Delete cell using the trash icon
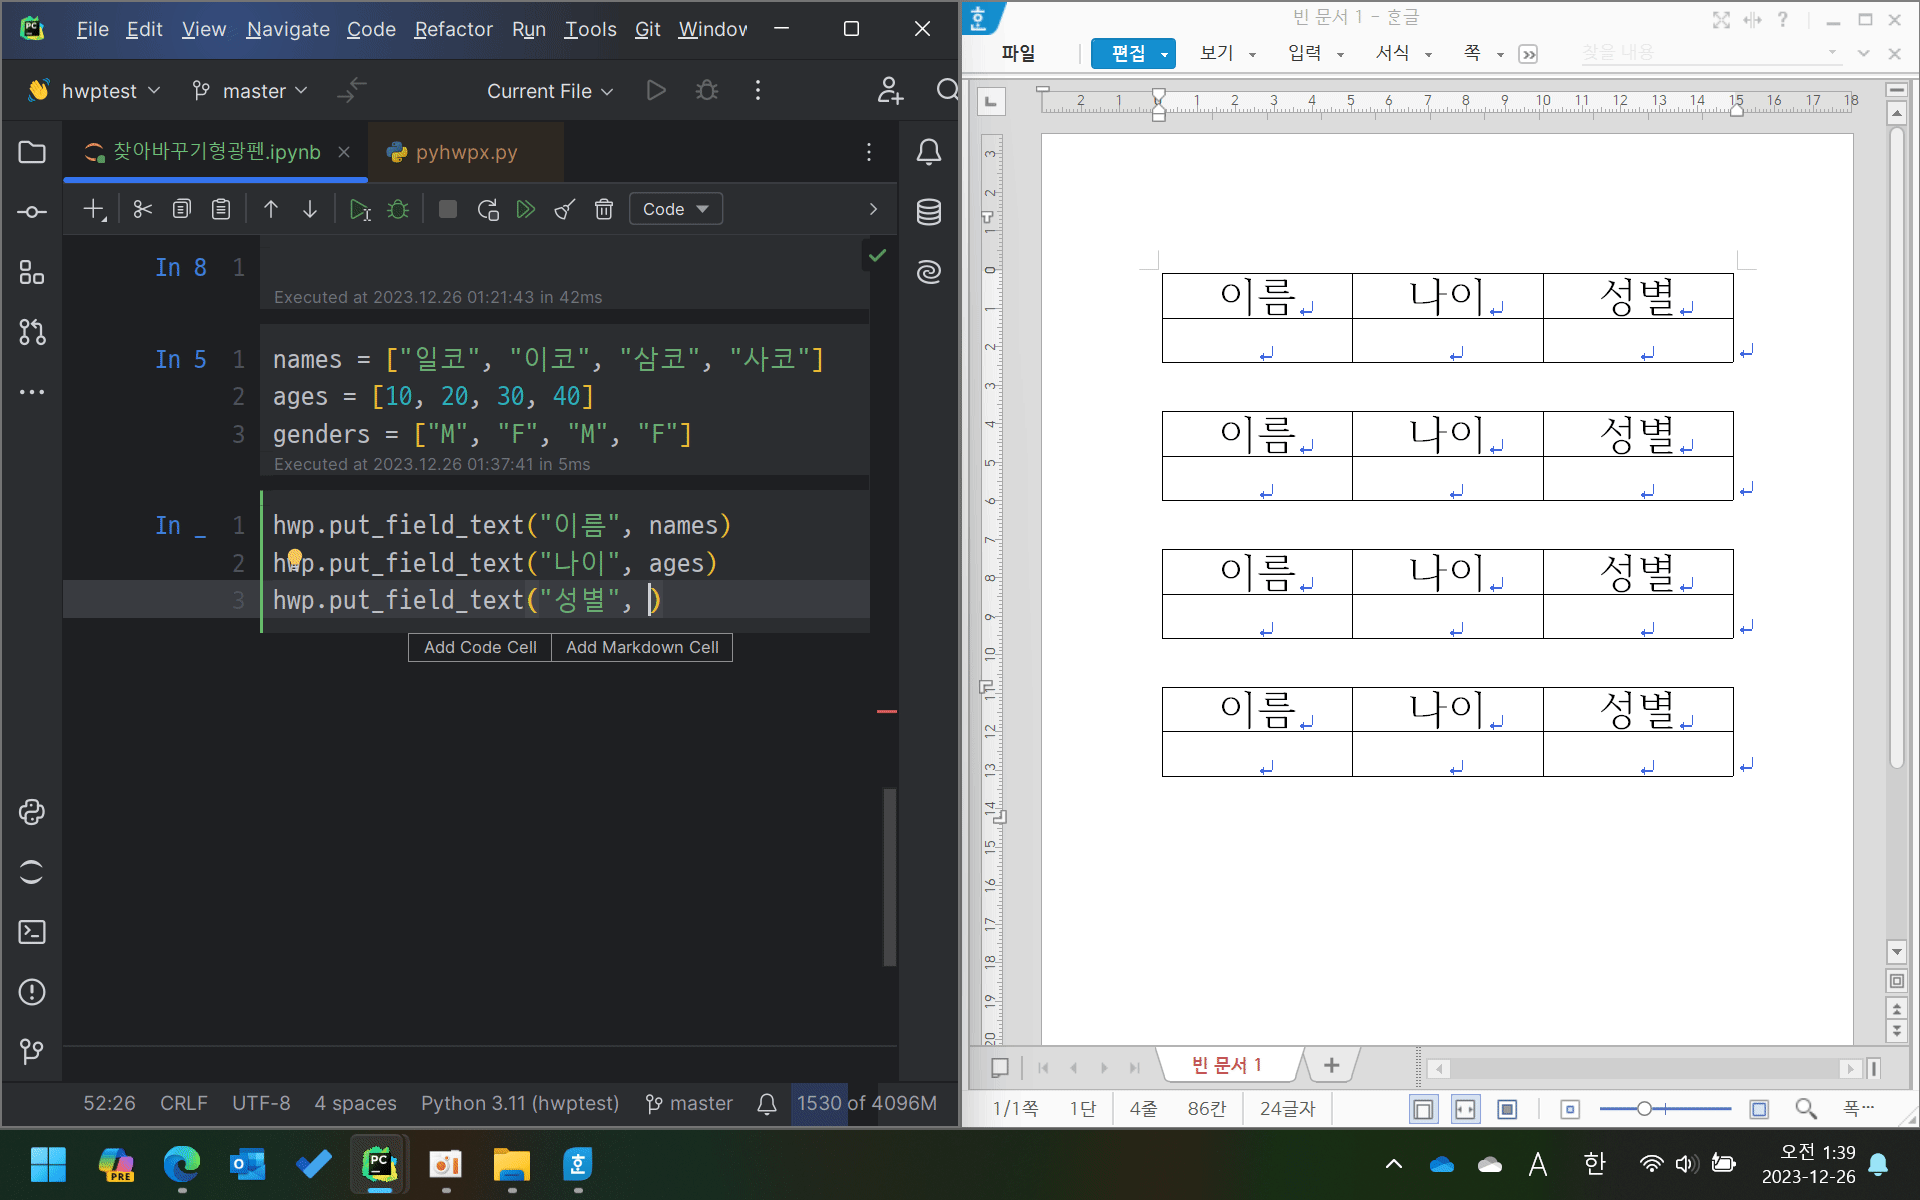This screenshot has height=1200, width=1920. pos(604,209)
